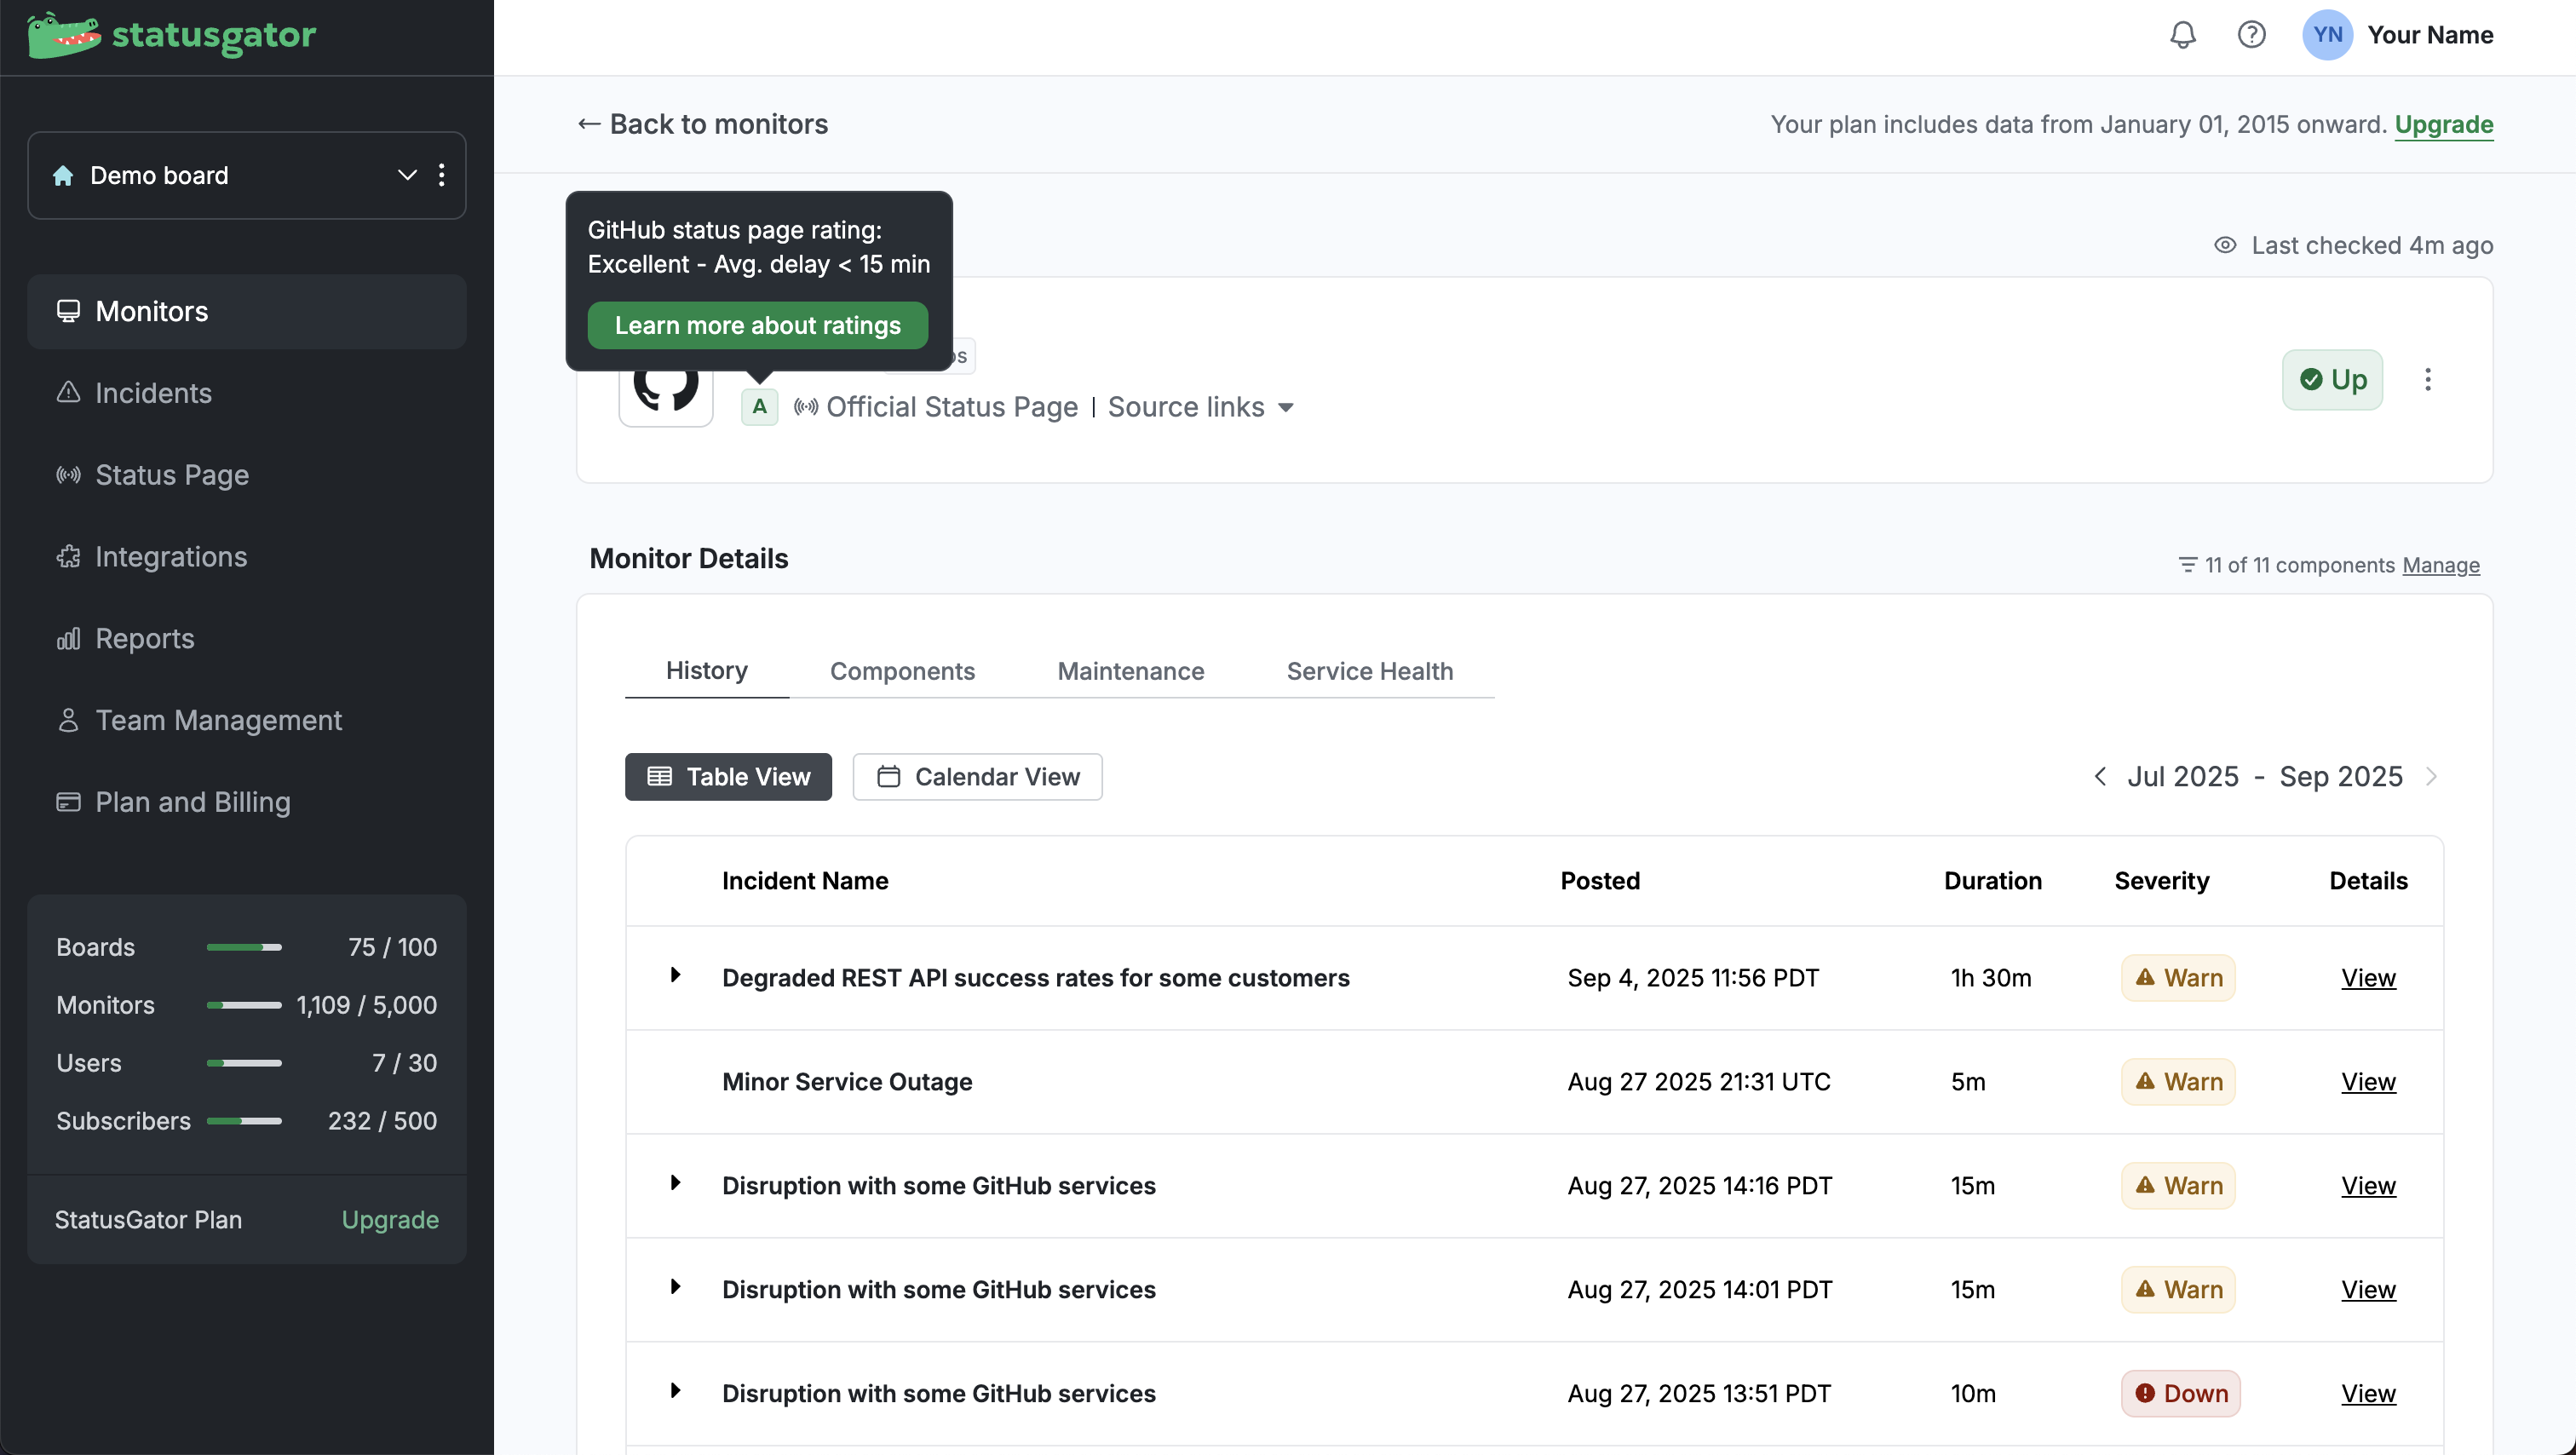The height and width of the screenshot is (1455, 2576).
Task: Go to next date range arrow
Action: 2431,777
